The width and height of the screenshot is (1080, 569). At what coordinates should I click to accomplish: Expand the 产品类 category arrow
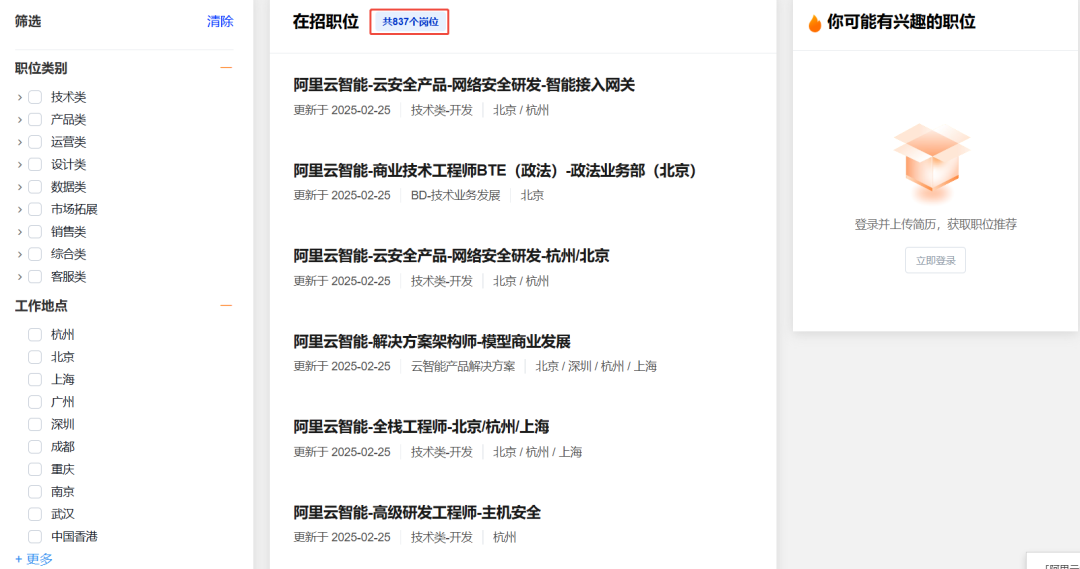(19, 120)
